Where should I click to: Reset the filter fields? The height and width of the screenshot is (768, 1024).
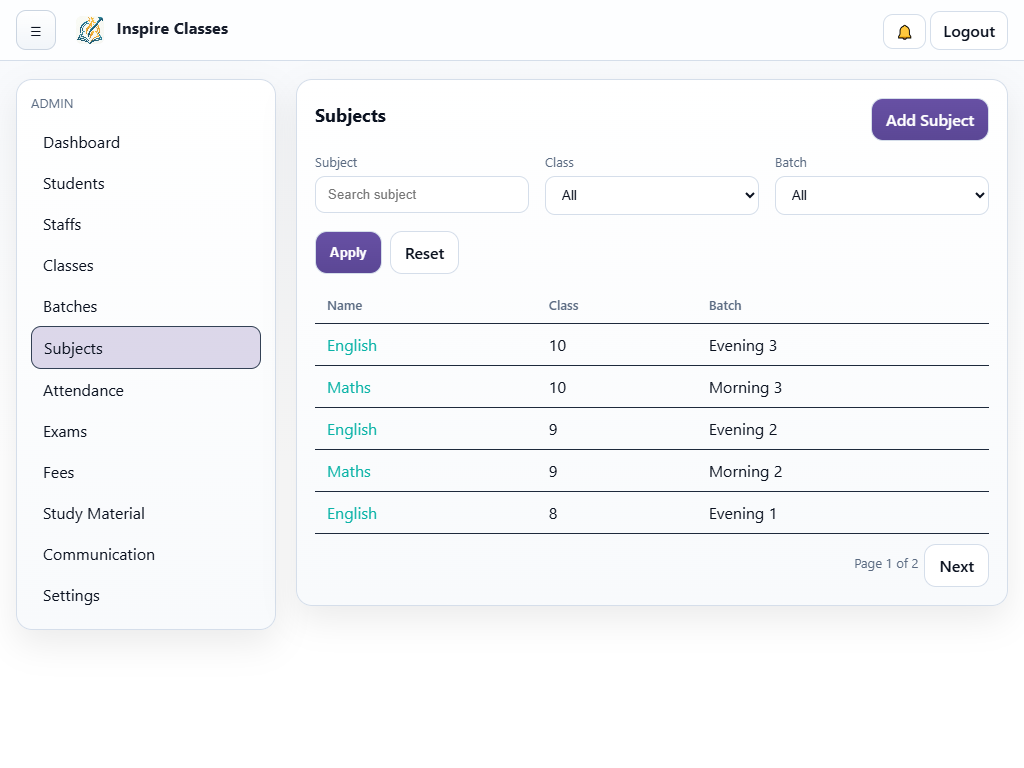click(424, 253)
